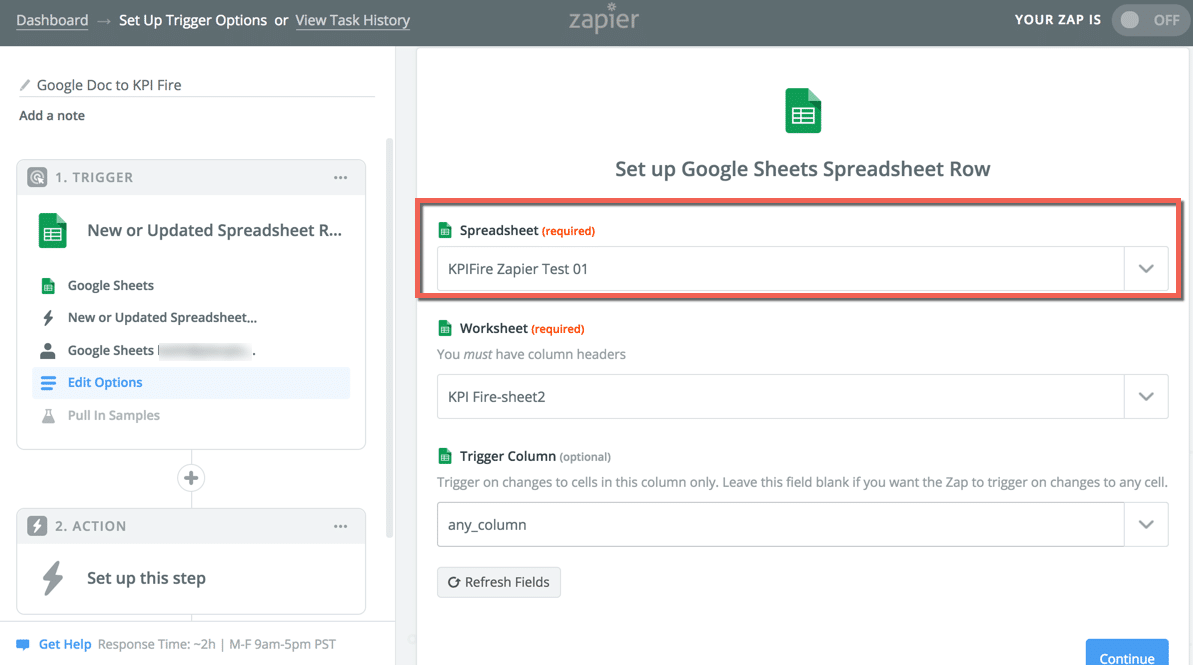The height and width of the screenshot is (665, 1193).
Task: Click the Continue button
Action: tap(1127, 654)
